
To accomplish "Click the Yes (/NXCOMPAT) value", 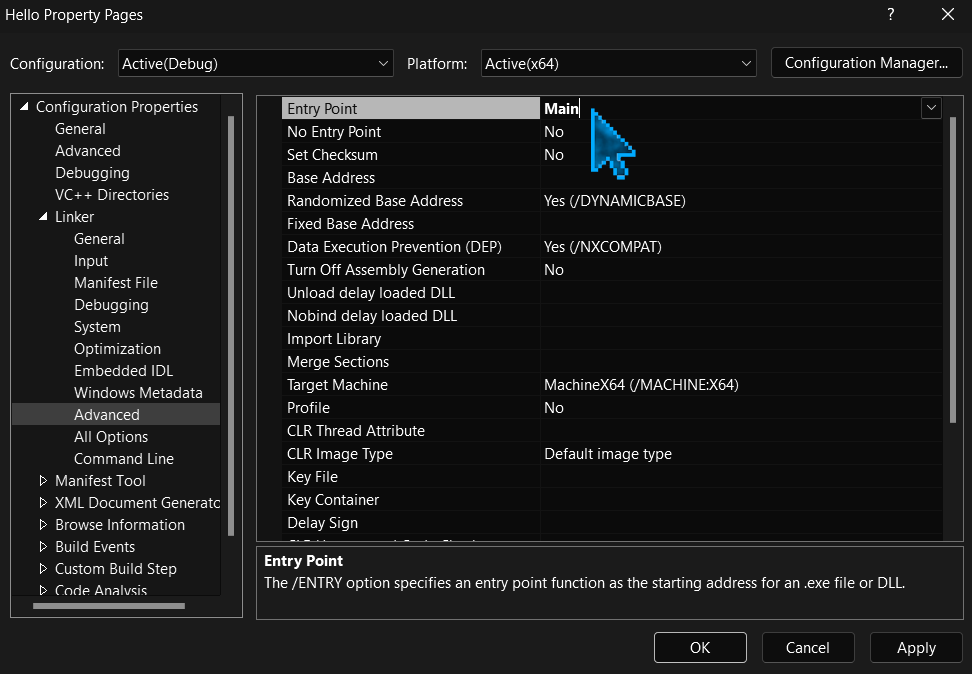I will (x=603, y=247).
